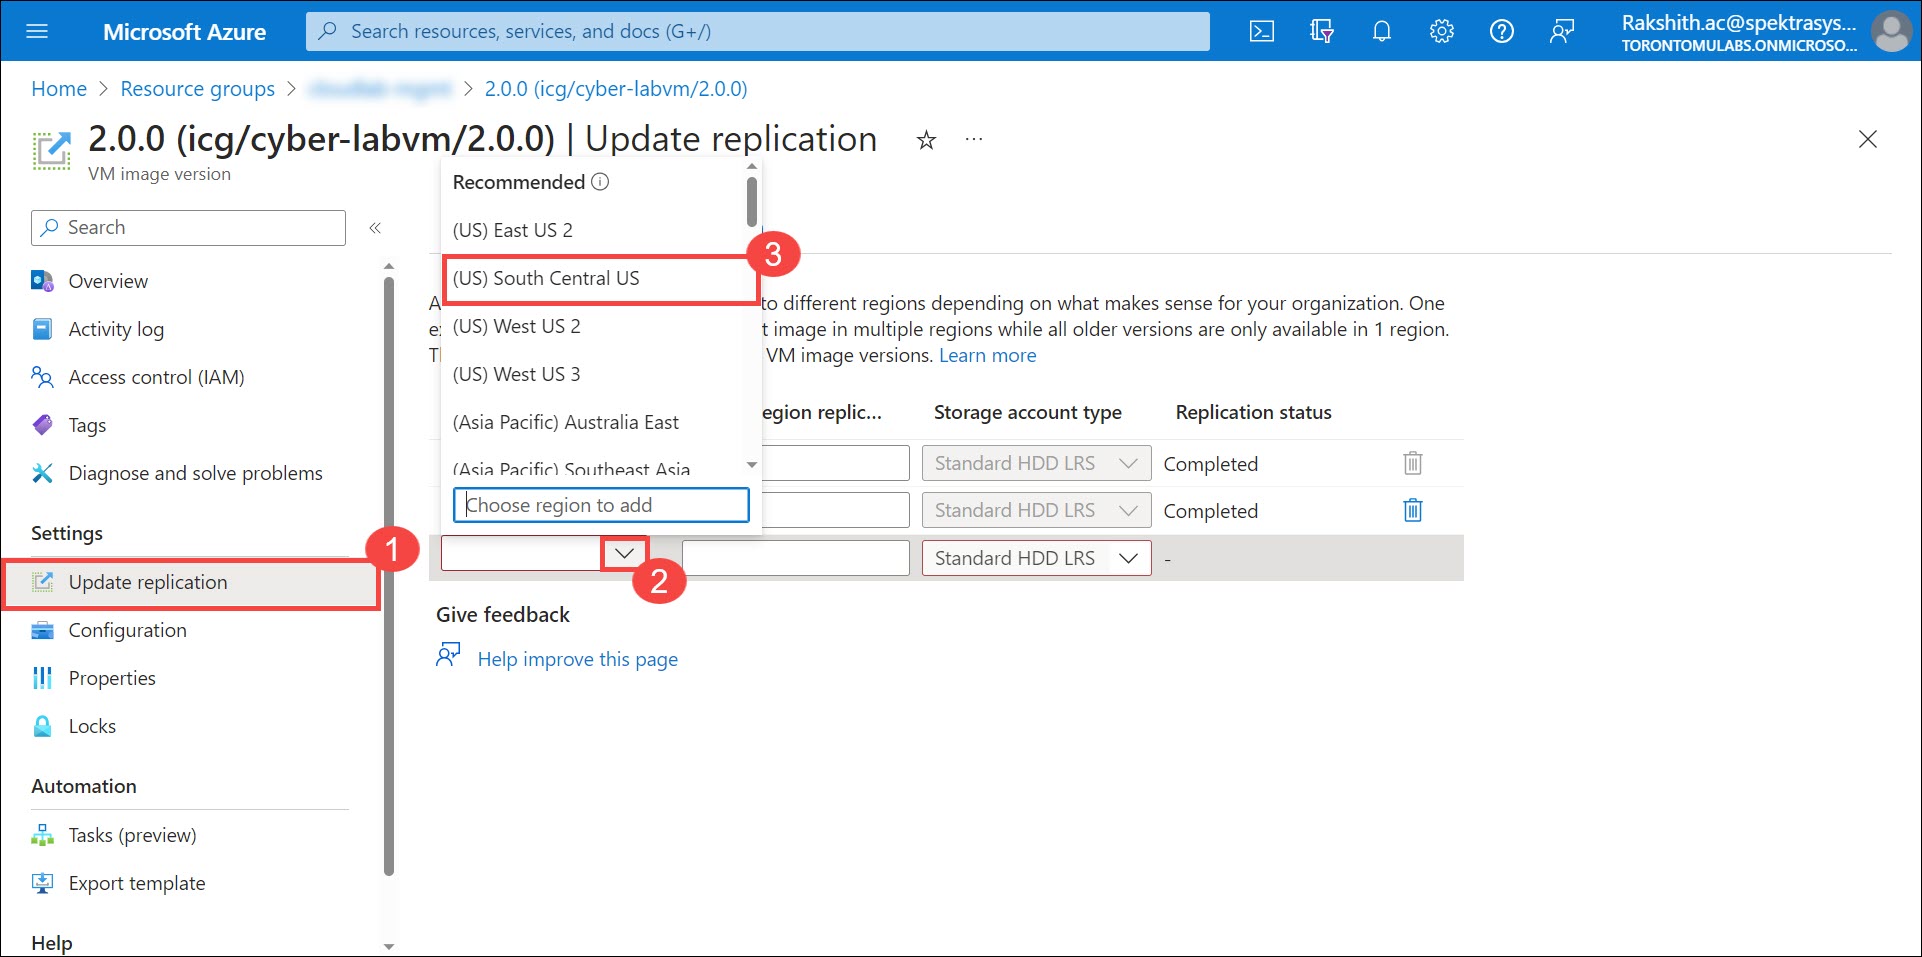This screenshot has width=1922, height=957.
Task: Click the left sidebar scrollbar
Action: pos(389,575)
